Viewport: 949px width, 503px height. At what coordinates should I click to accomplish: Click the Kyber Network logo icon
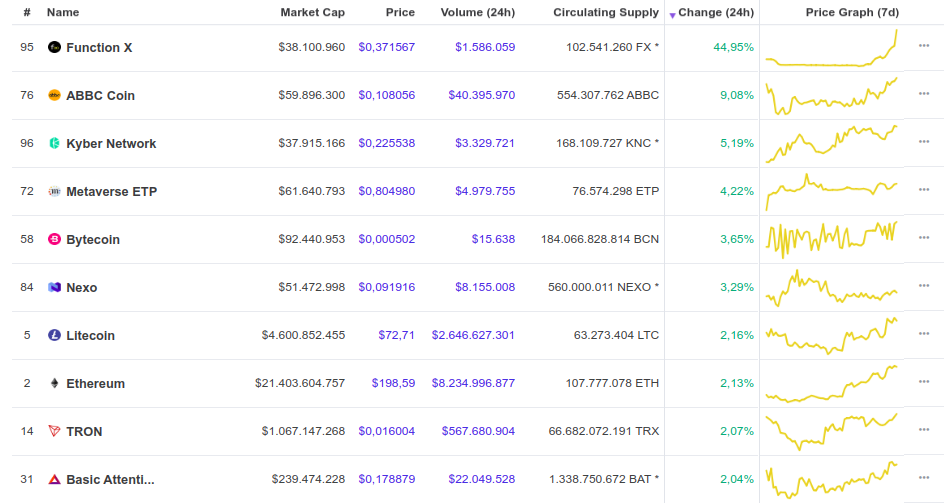click(54, 143)
